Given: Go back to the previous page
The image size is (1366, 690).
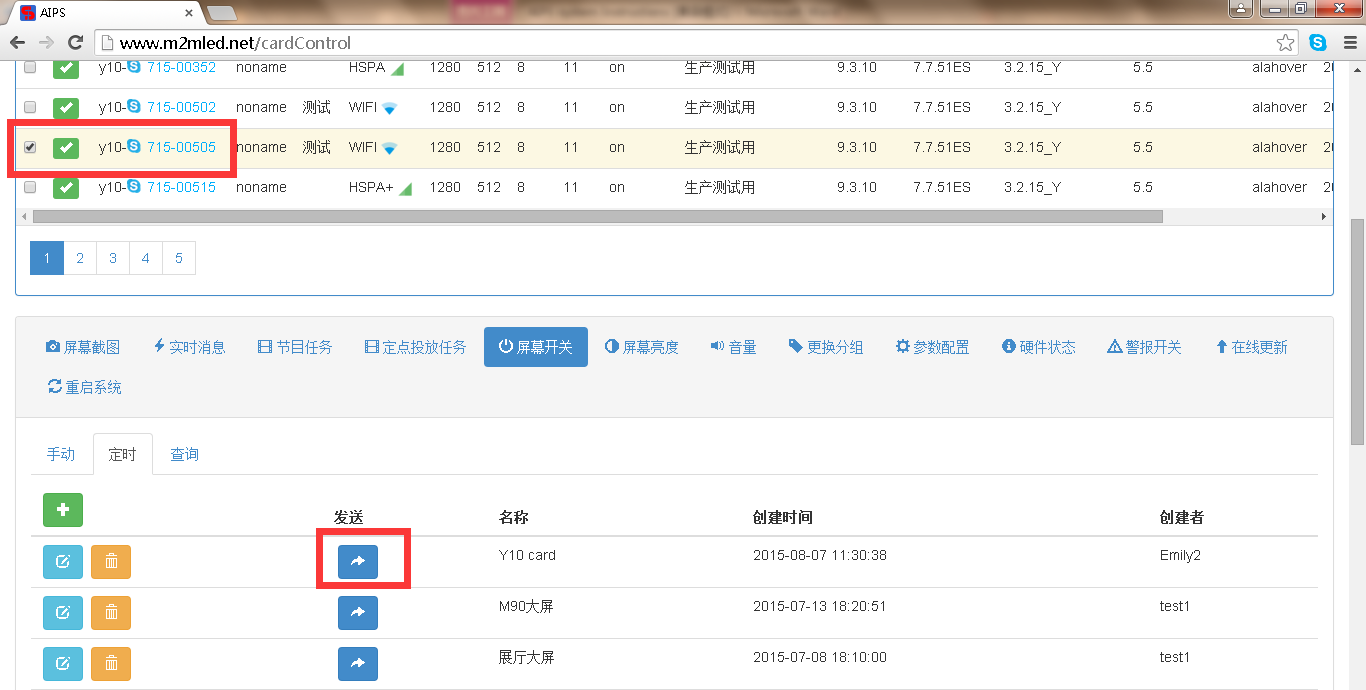Looking at the screenshot, I should pyautogui.click(x=17, y=43).
